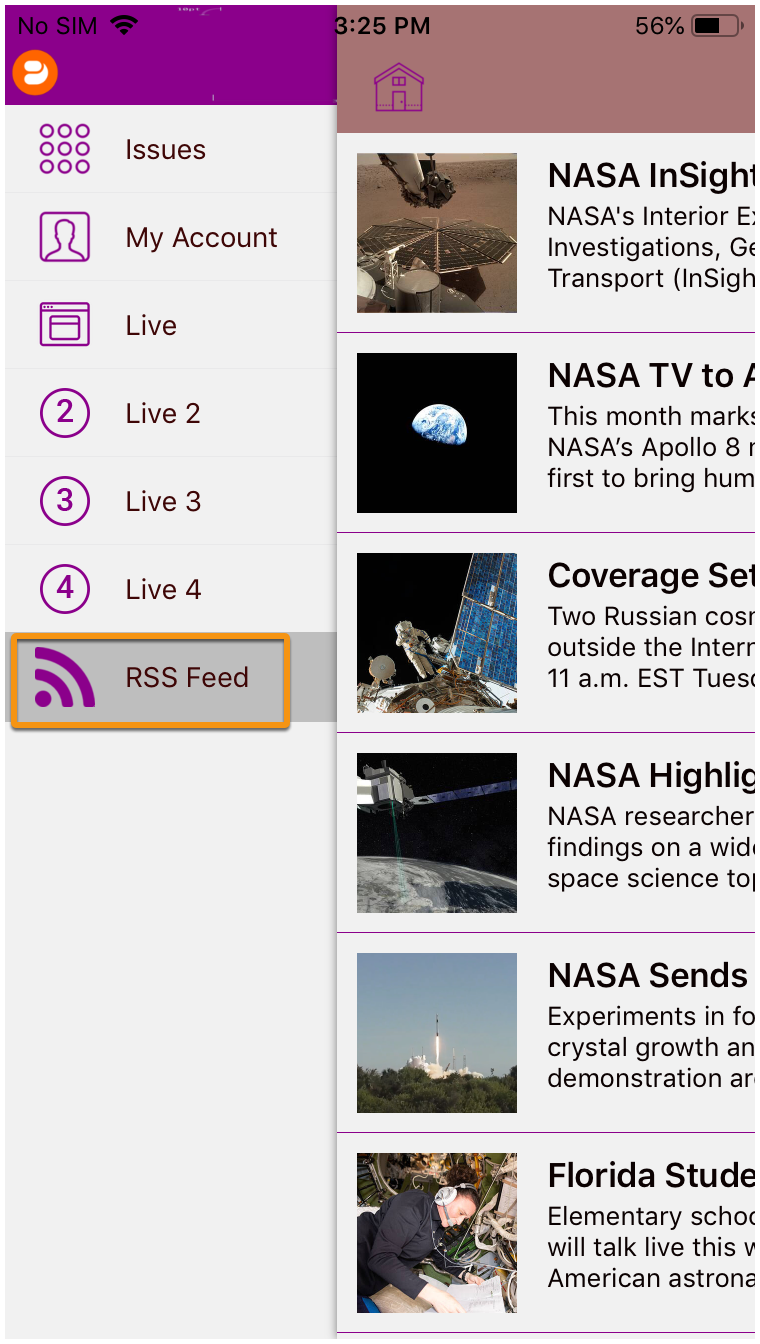This screenshot has width=760, height=1344.
Task: Click the text 'This month marks'
Action: pos(651,417)
